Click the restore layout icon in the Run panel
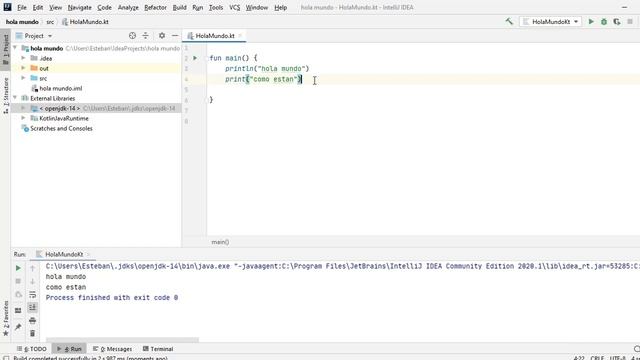The height and width of the screenshot is (360, 640). (18, 311)
